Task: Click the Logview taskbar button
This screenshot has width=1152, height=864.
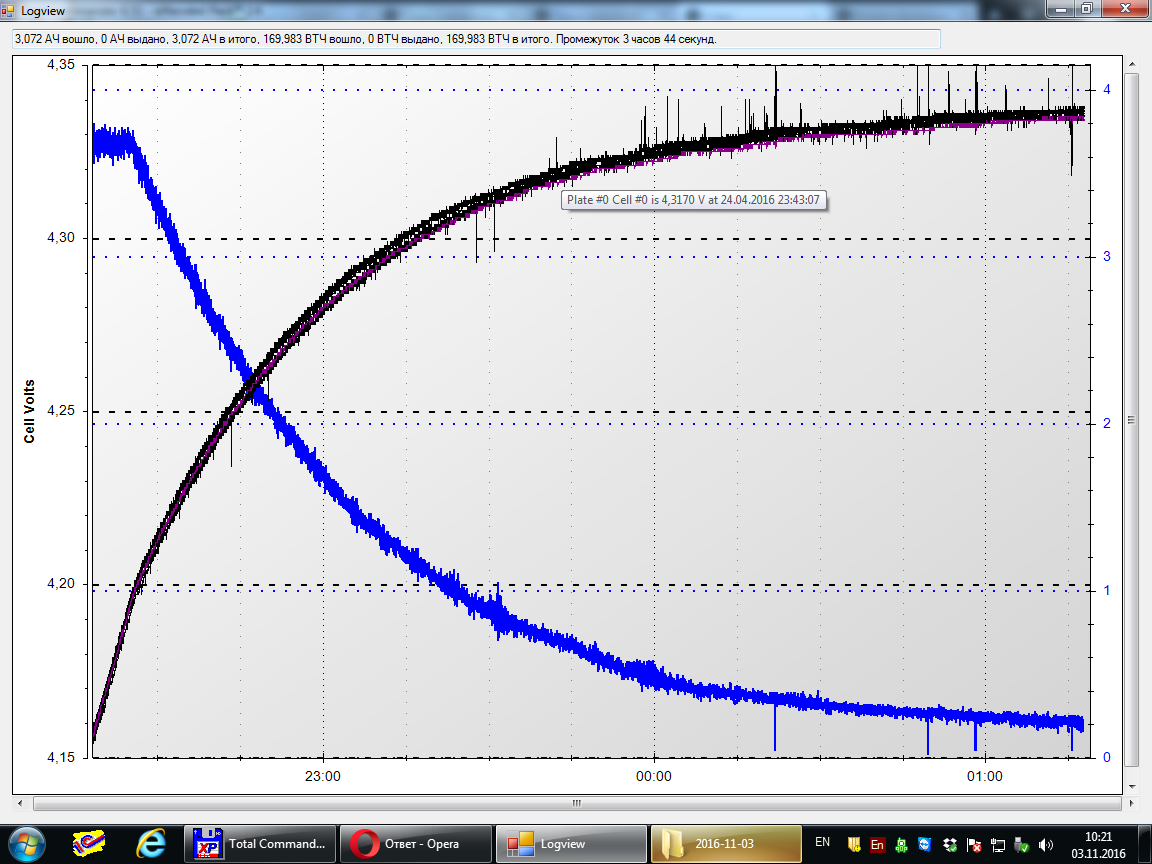Action: pyautogui.click(x=571, y=843)
